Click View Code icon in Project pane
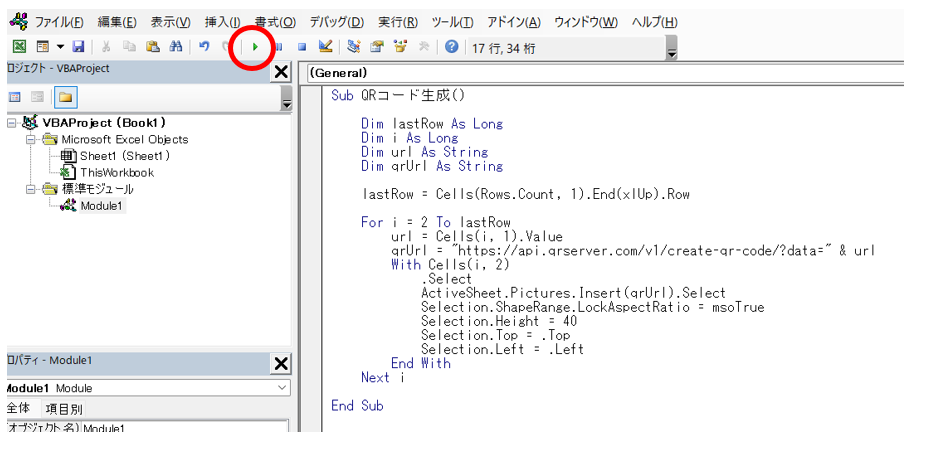 tap(14, 97)
